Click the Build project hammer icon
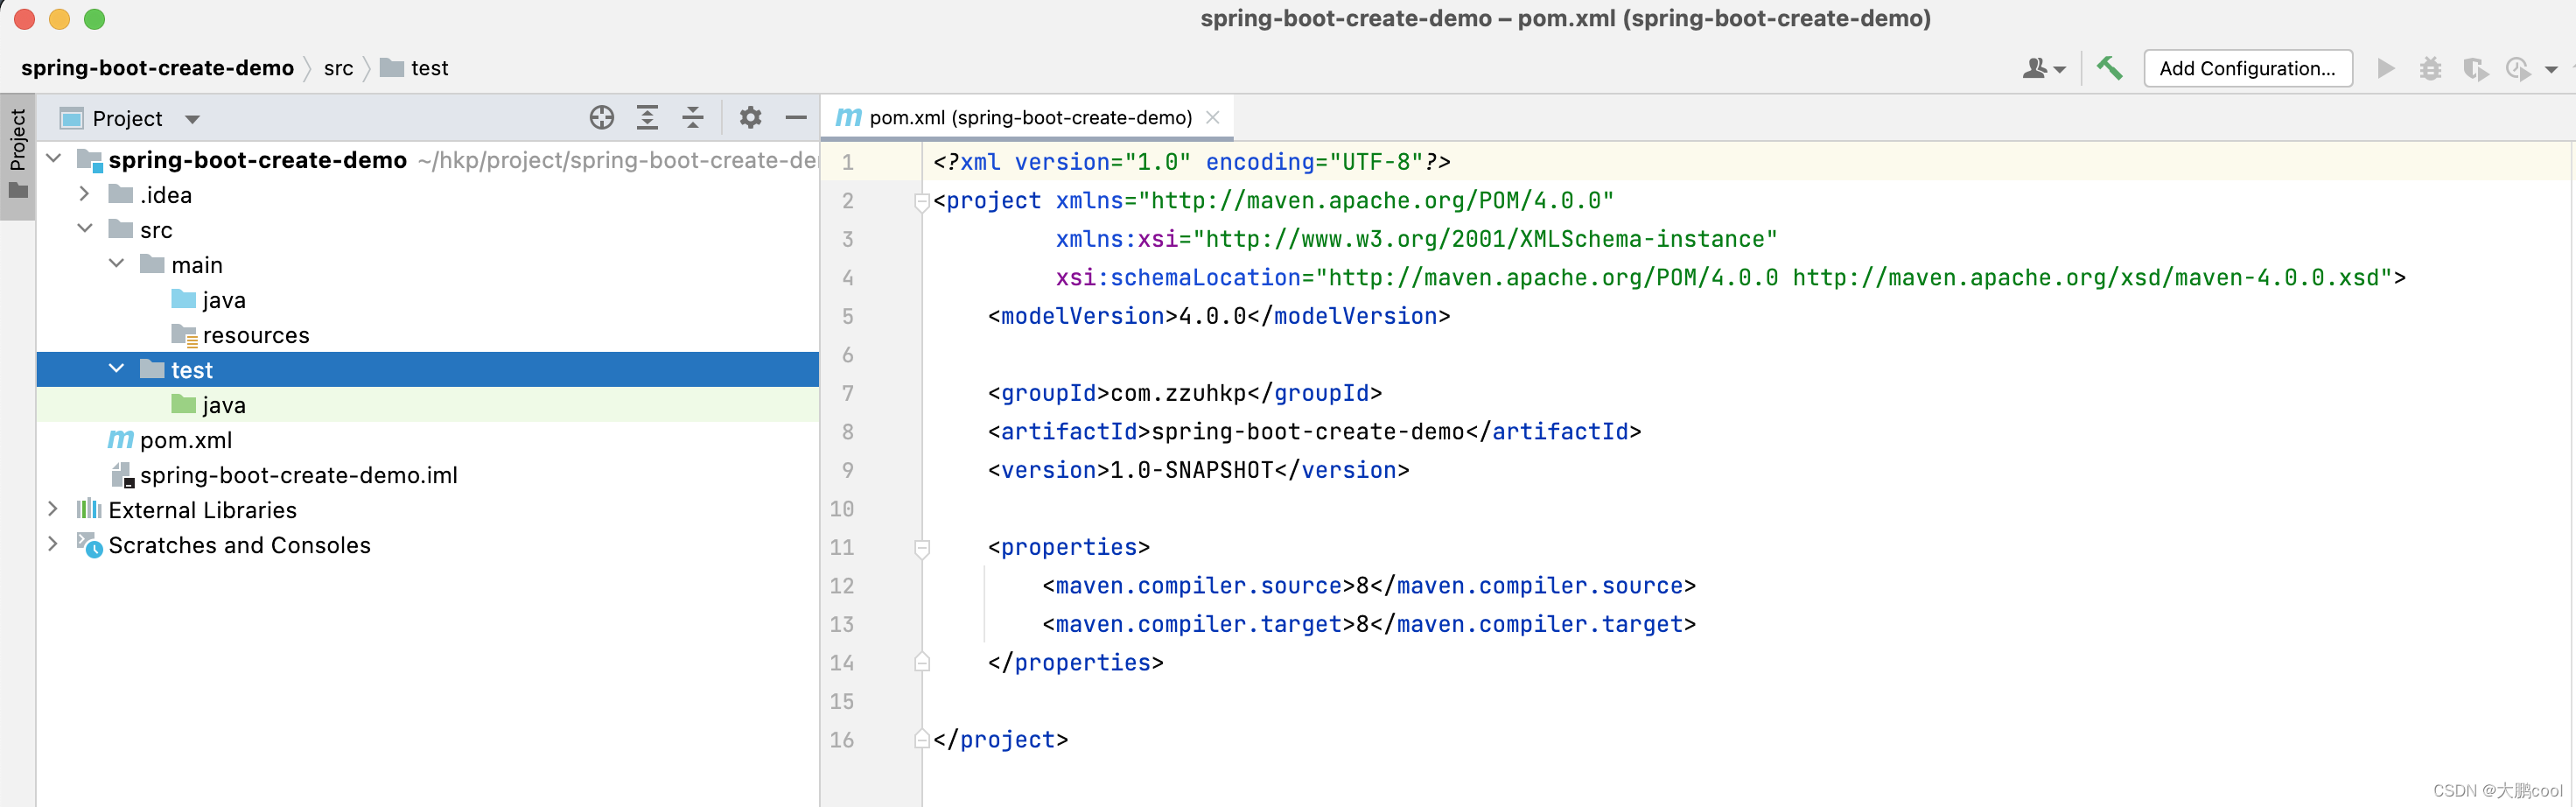 pyautogui.click(x=2109, y=68)
